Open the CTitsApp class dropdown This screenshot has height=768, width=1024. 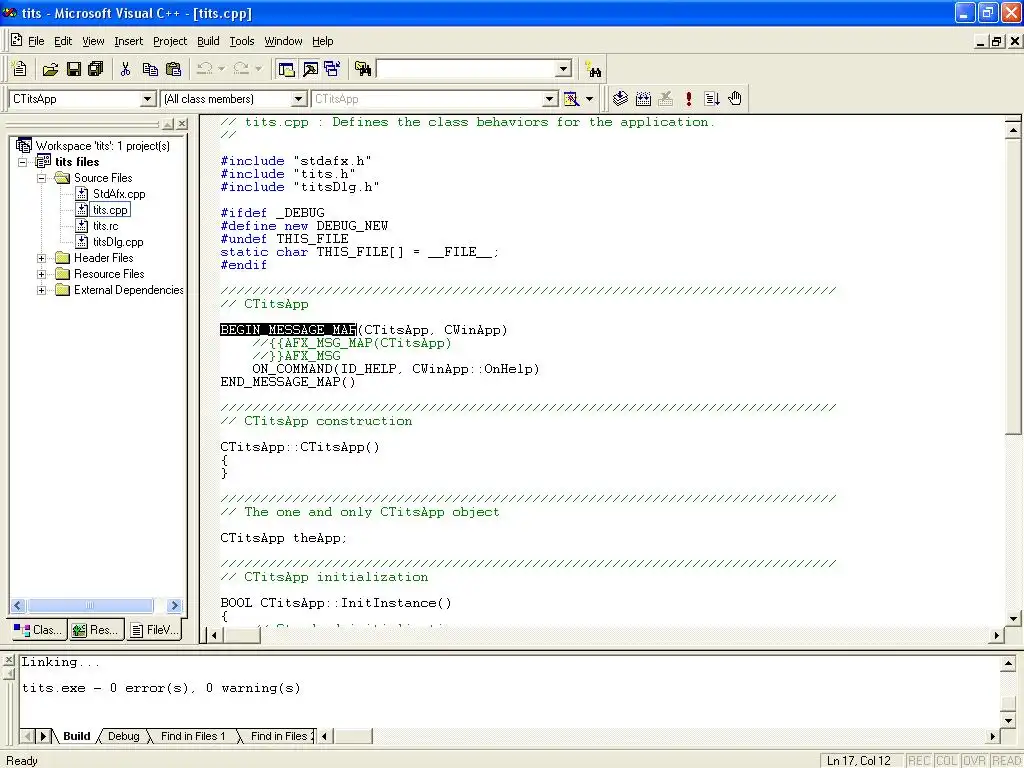tap(148, 99)
